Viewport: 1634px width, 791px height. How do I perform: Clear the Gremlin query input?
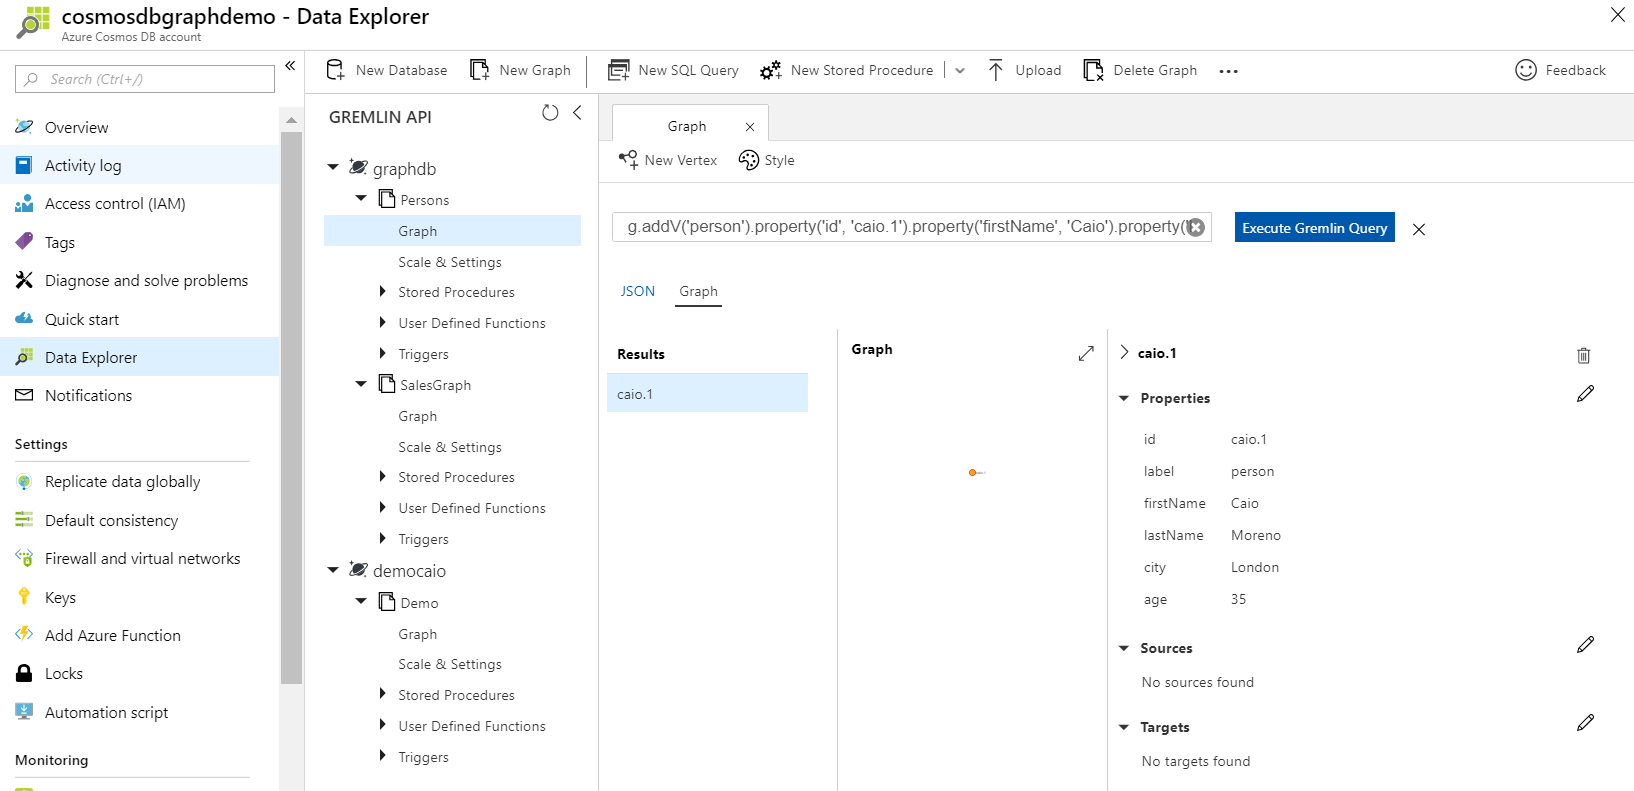click(x=1196, y=227)
